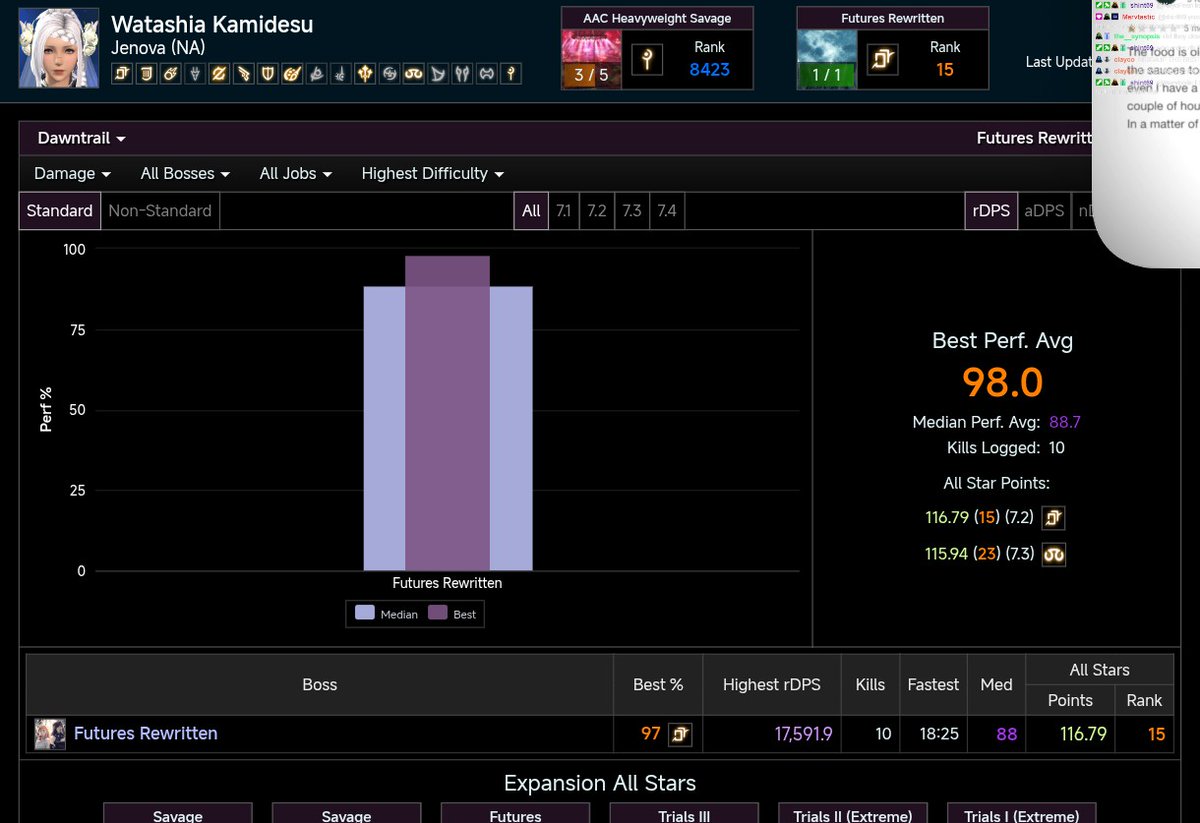
Task: Open the Highest Difficulty dropdown
Action: tap(433, 173)
